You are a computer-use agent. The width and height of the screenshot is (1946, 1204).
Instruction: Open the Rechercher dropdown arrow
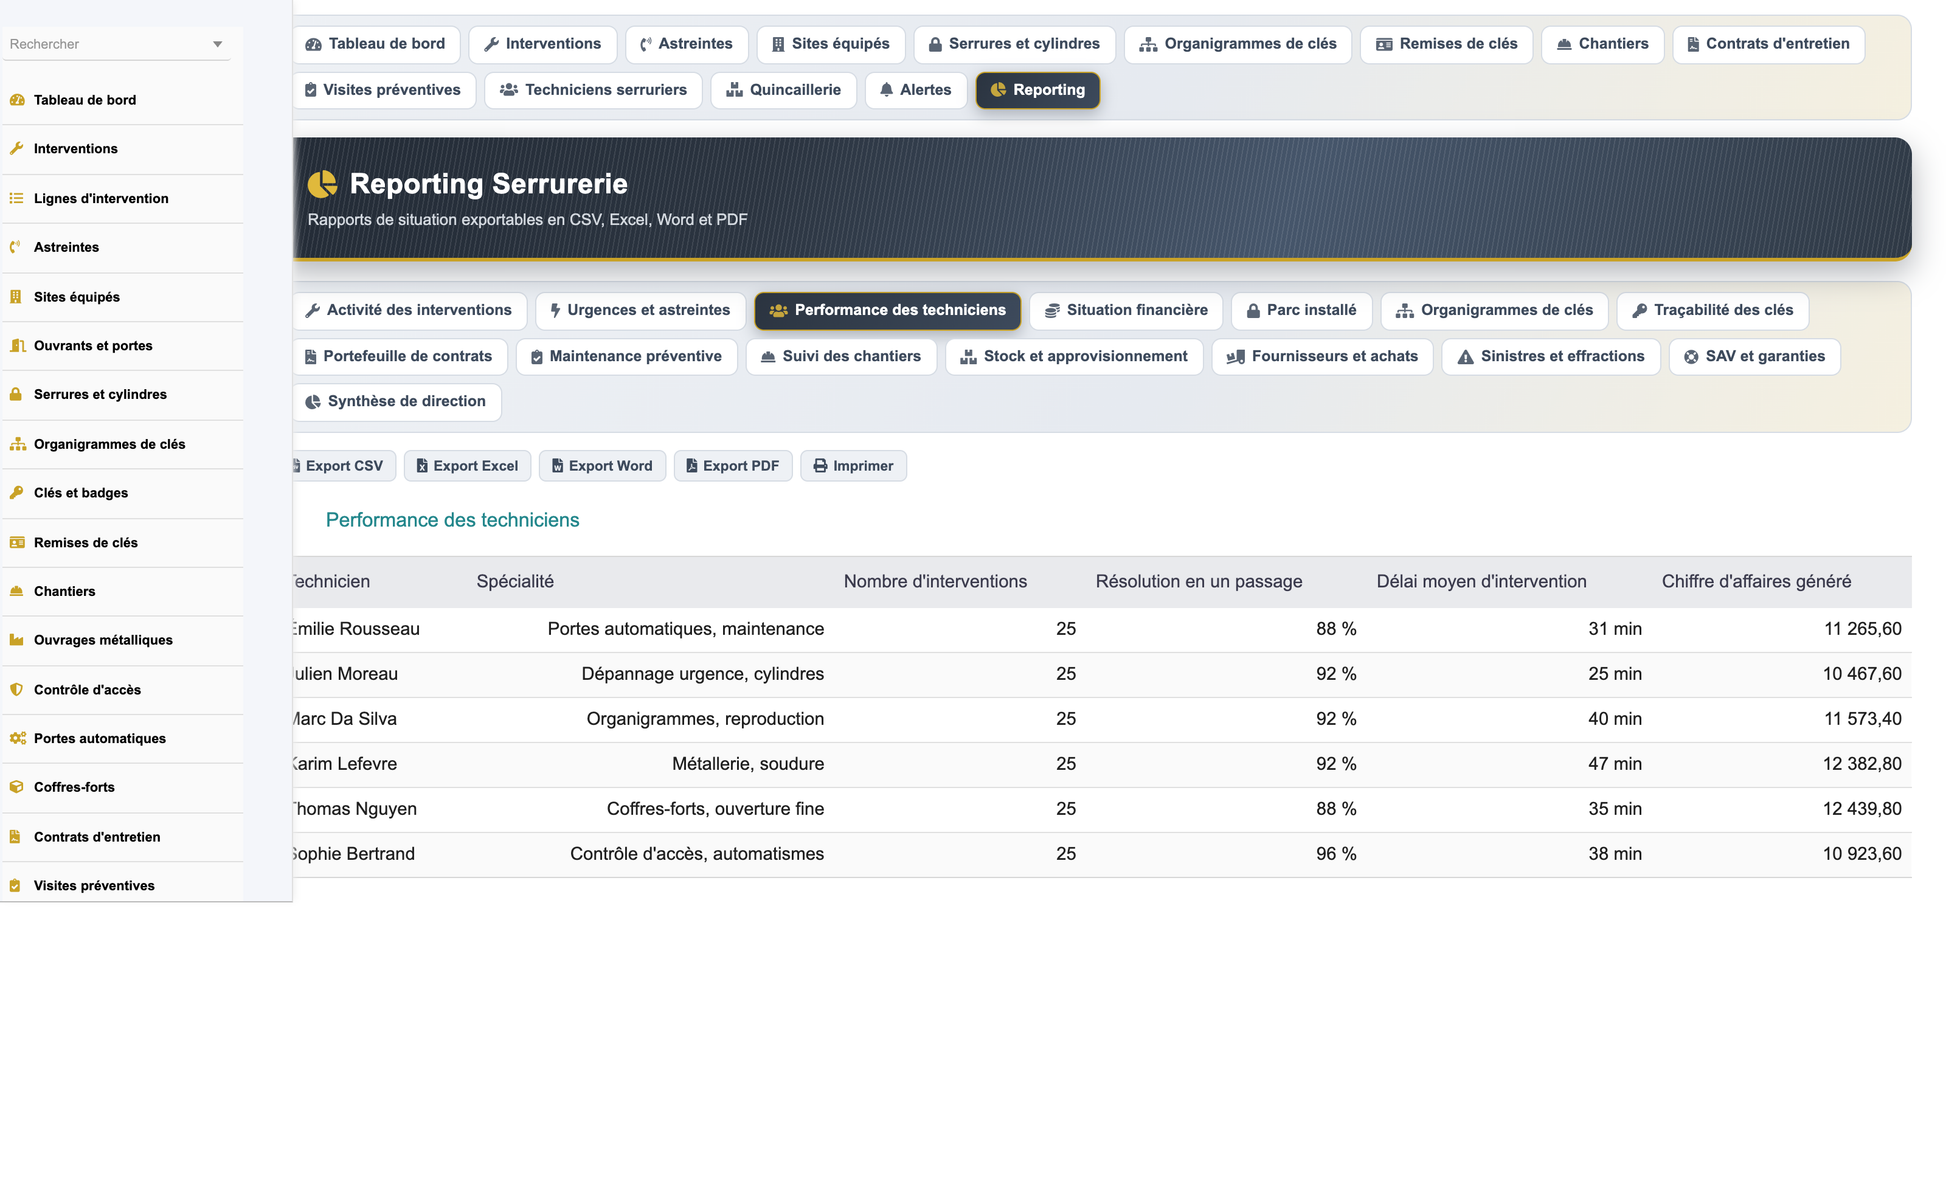point(217,44)
